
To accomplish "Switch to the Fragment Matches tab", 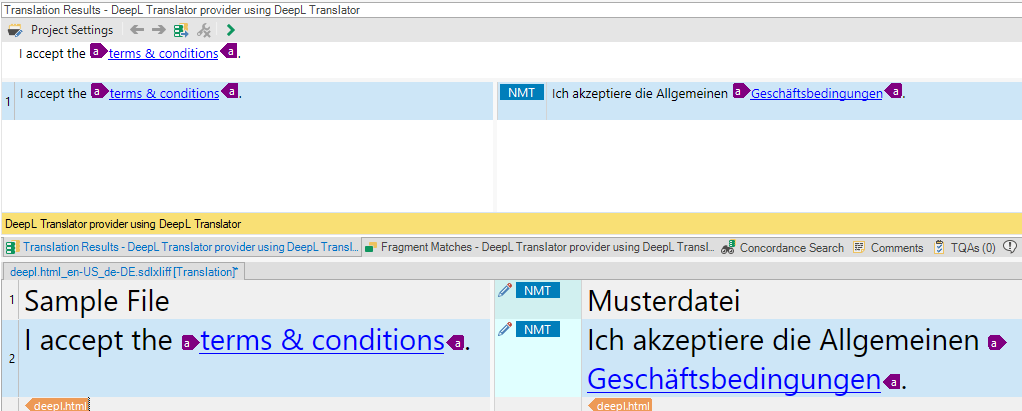I will pos(539,247).
